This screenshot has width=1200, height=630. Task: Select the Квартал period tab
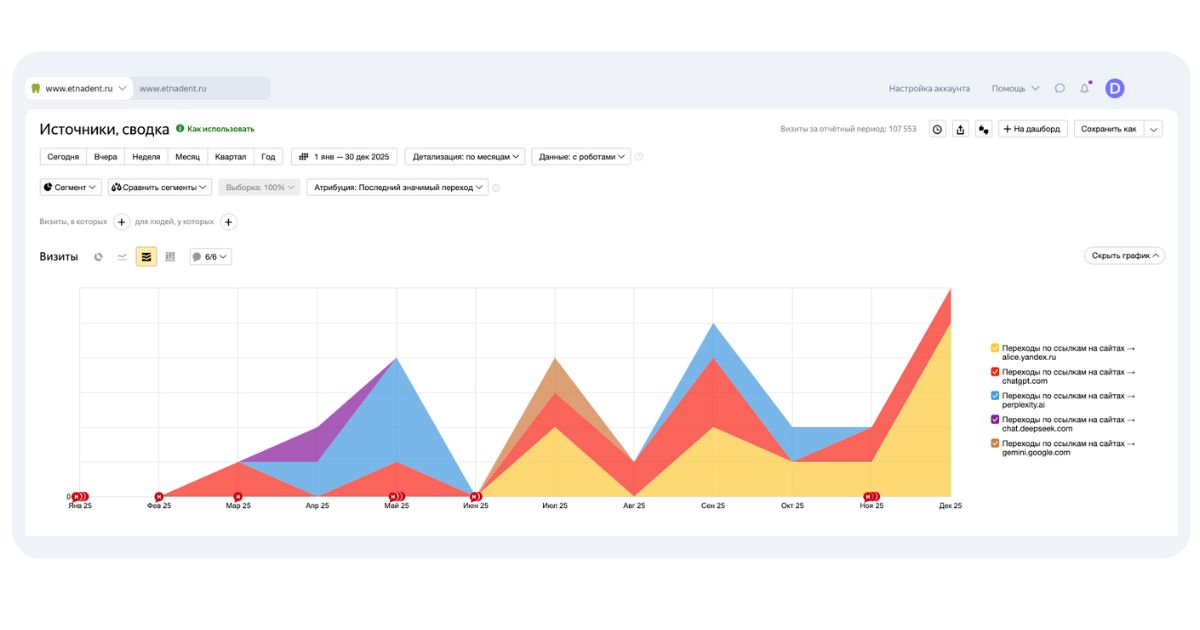coord(230,157)
